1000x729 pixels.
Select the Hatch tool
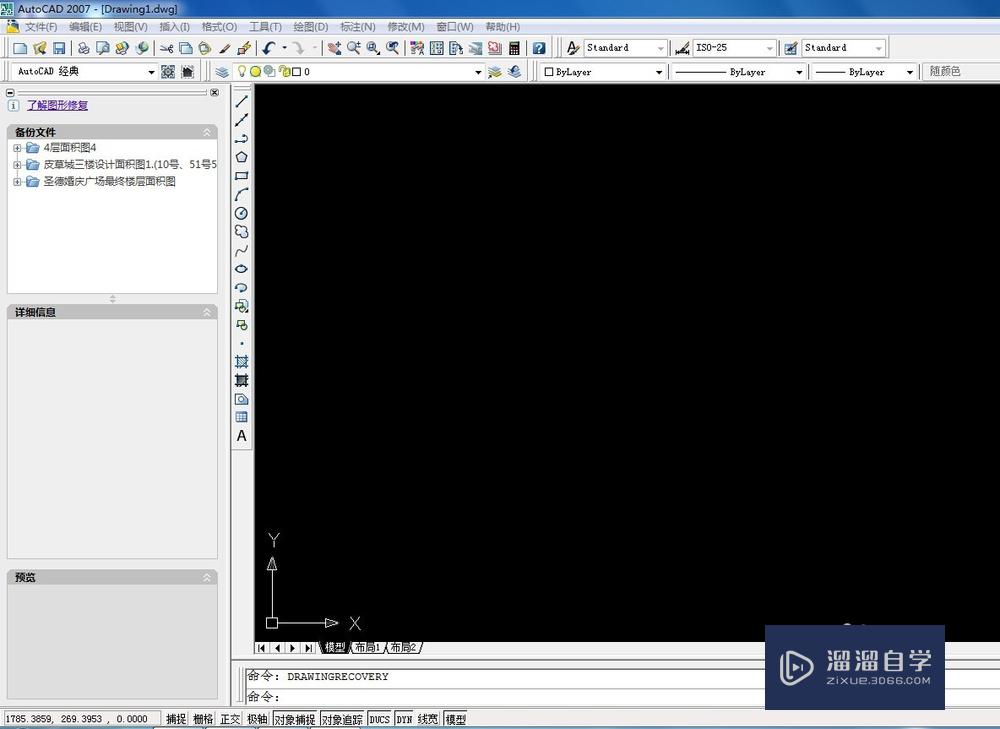point(242,362)
